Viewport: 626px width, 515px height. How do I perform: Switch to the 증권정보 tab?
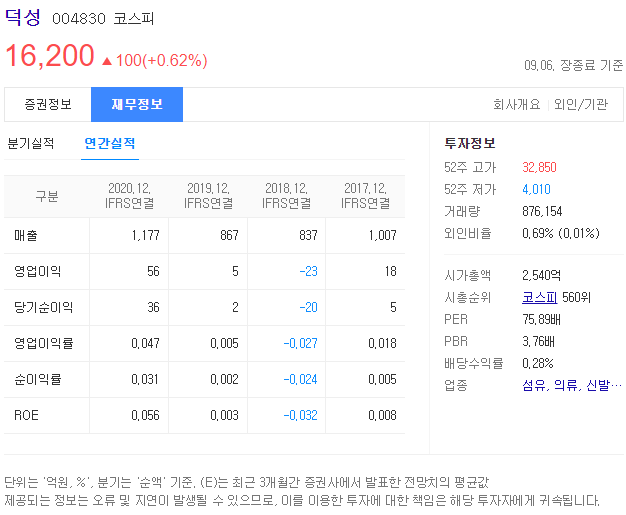click(x=48, y=105)
